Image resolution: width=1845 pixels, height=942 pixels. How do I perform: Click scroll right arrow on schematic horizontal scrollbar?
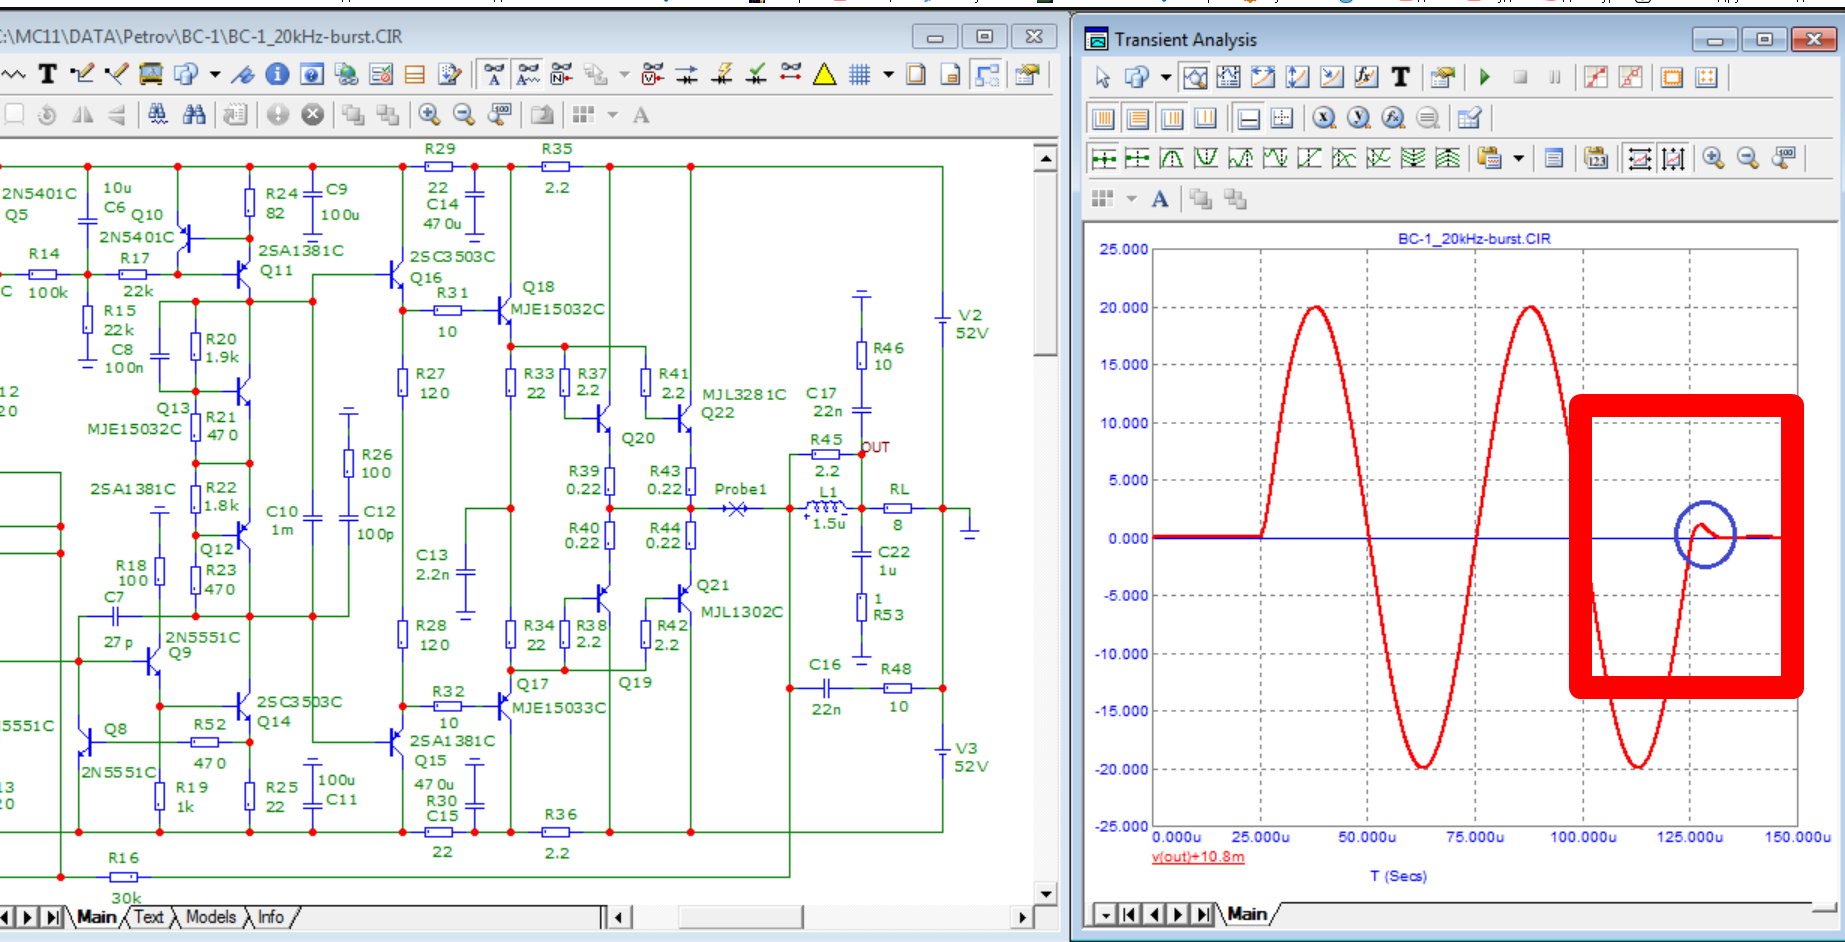1021,917
